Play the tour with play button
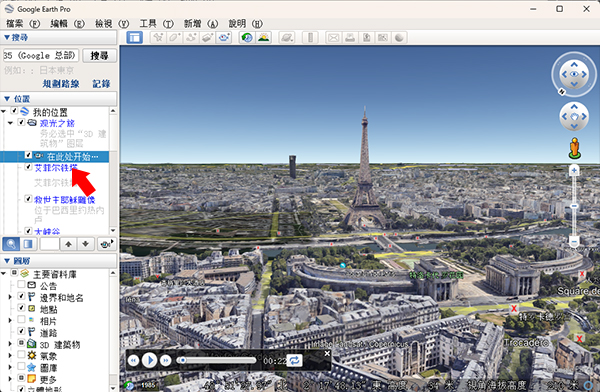 click(x=149, y=360)
